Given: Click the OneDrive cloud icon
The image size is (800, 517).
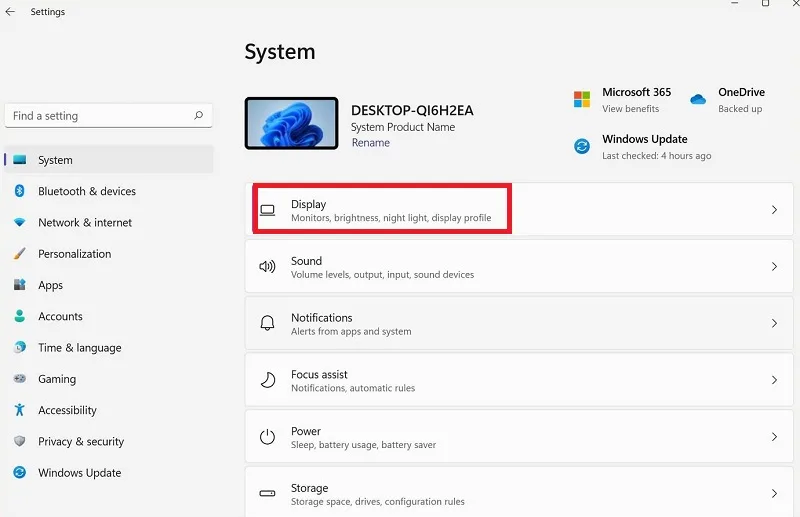Looking at the screenshot, I should (x=697, y=99).
